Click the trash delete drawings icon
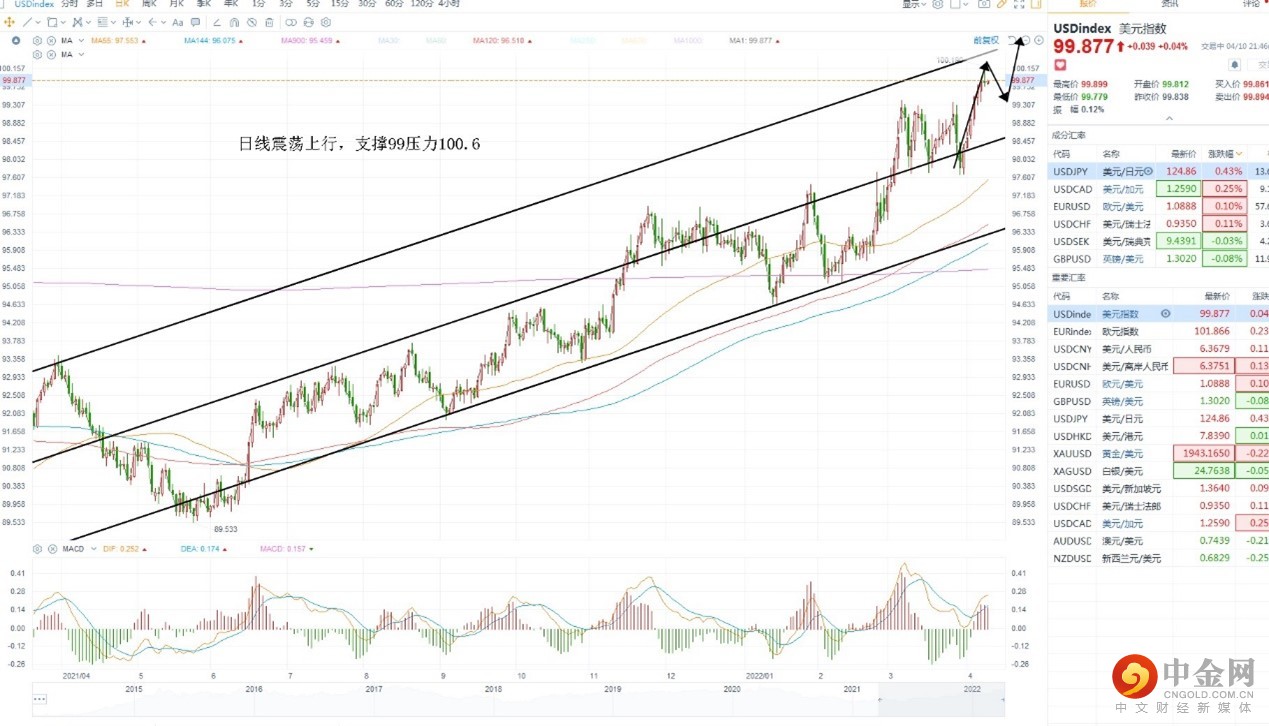The image size is (1269, 726). 270,22
